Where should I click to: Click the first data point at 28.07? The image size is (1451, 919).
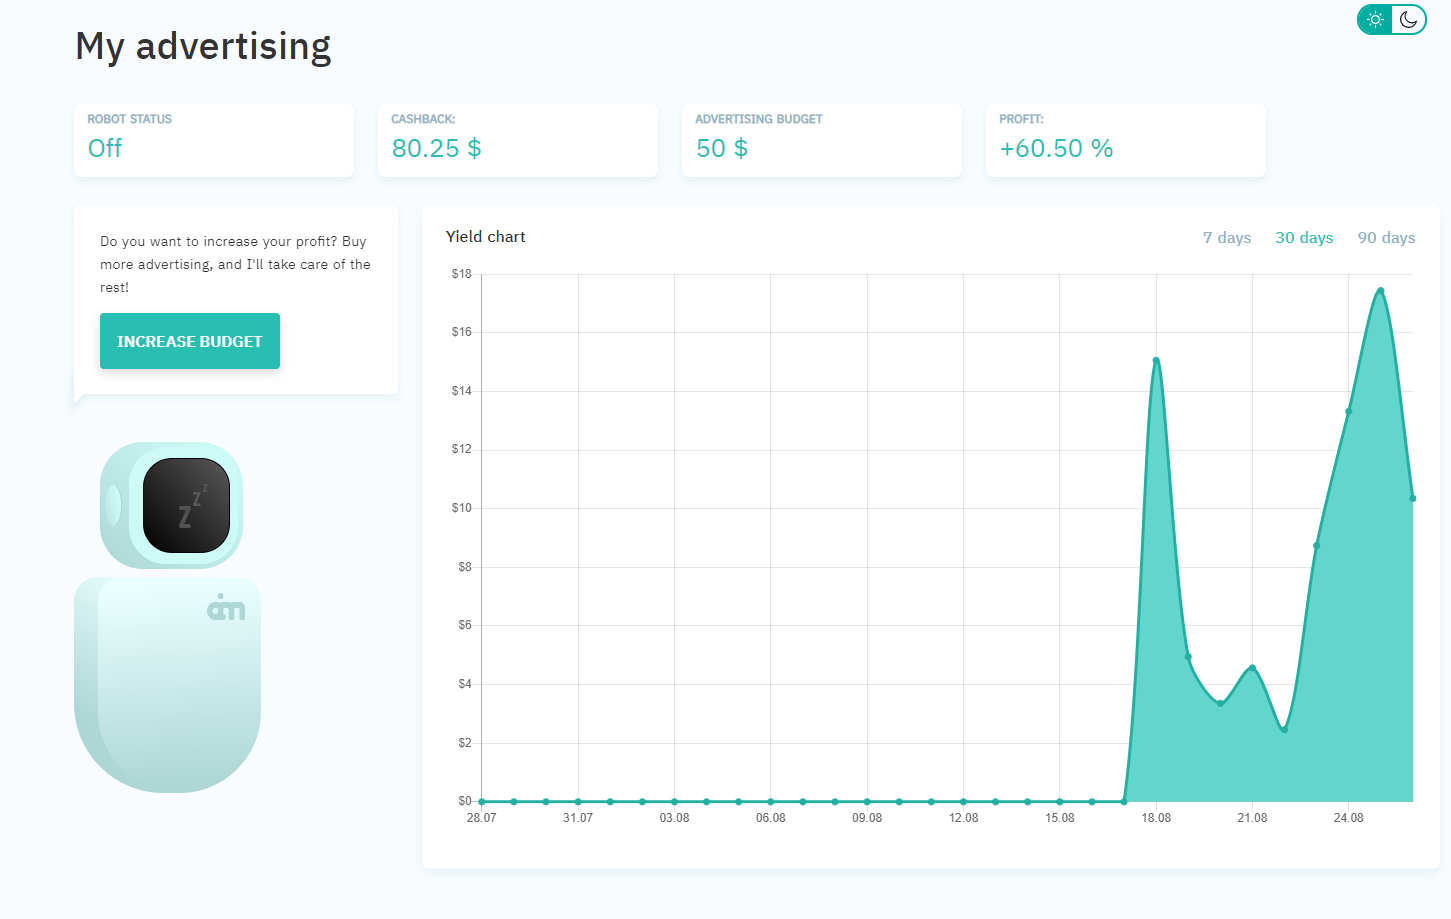(x=482, y=801)
